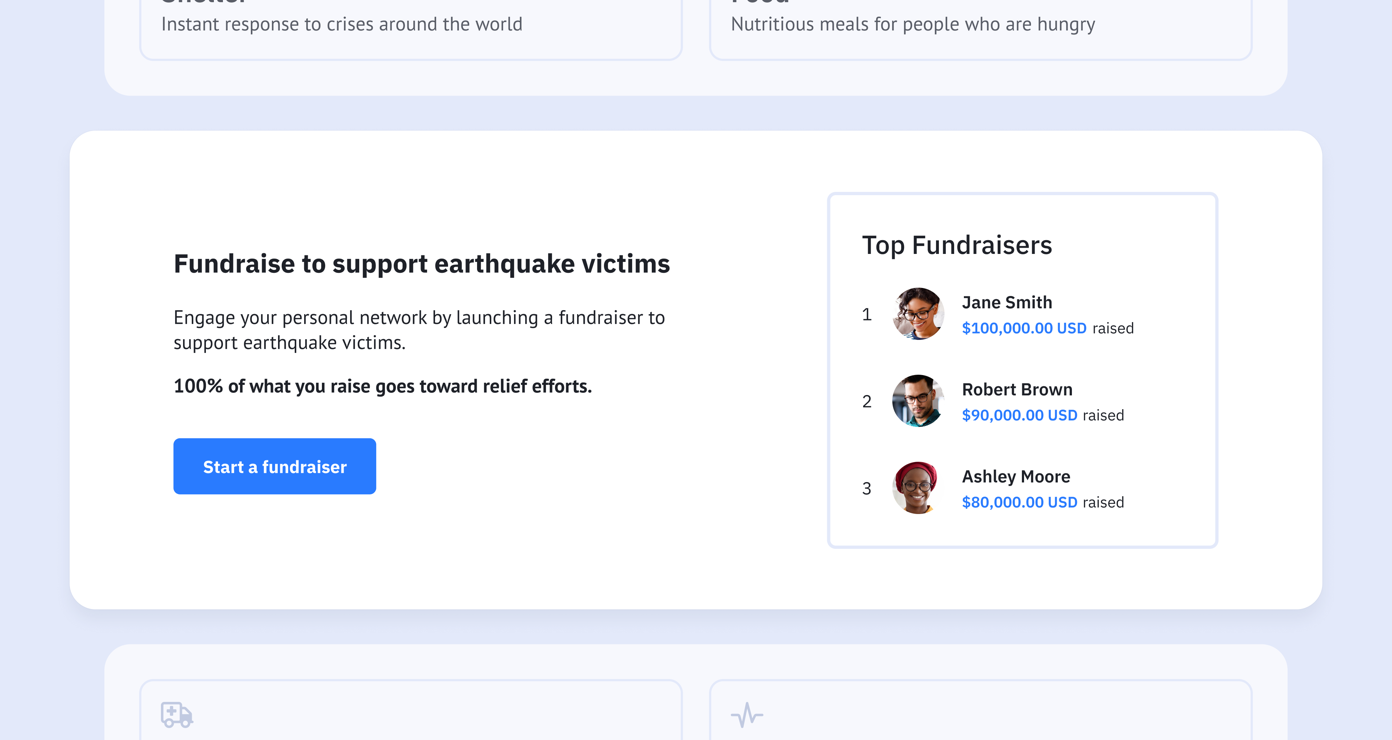1392x740 pixels.
Task: Open Ashley Moore's $80,000.00 USD amount
Action: (x=1020, y=502)
